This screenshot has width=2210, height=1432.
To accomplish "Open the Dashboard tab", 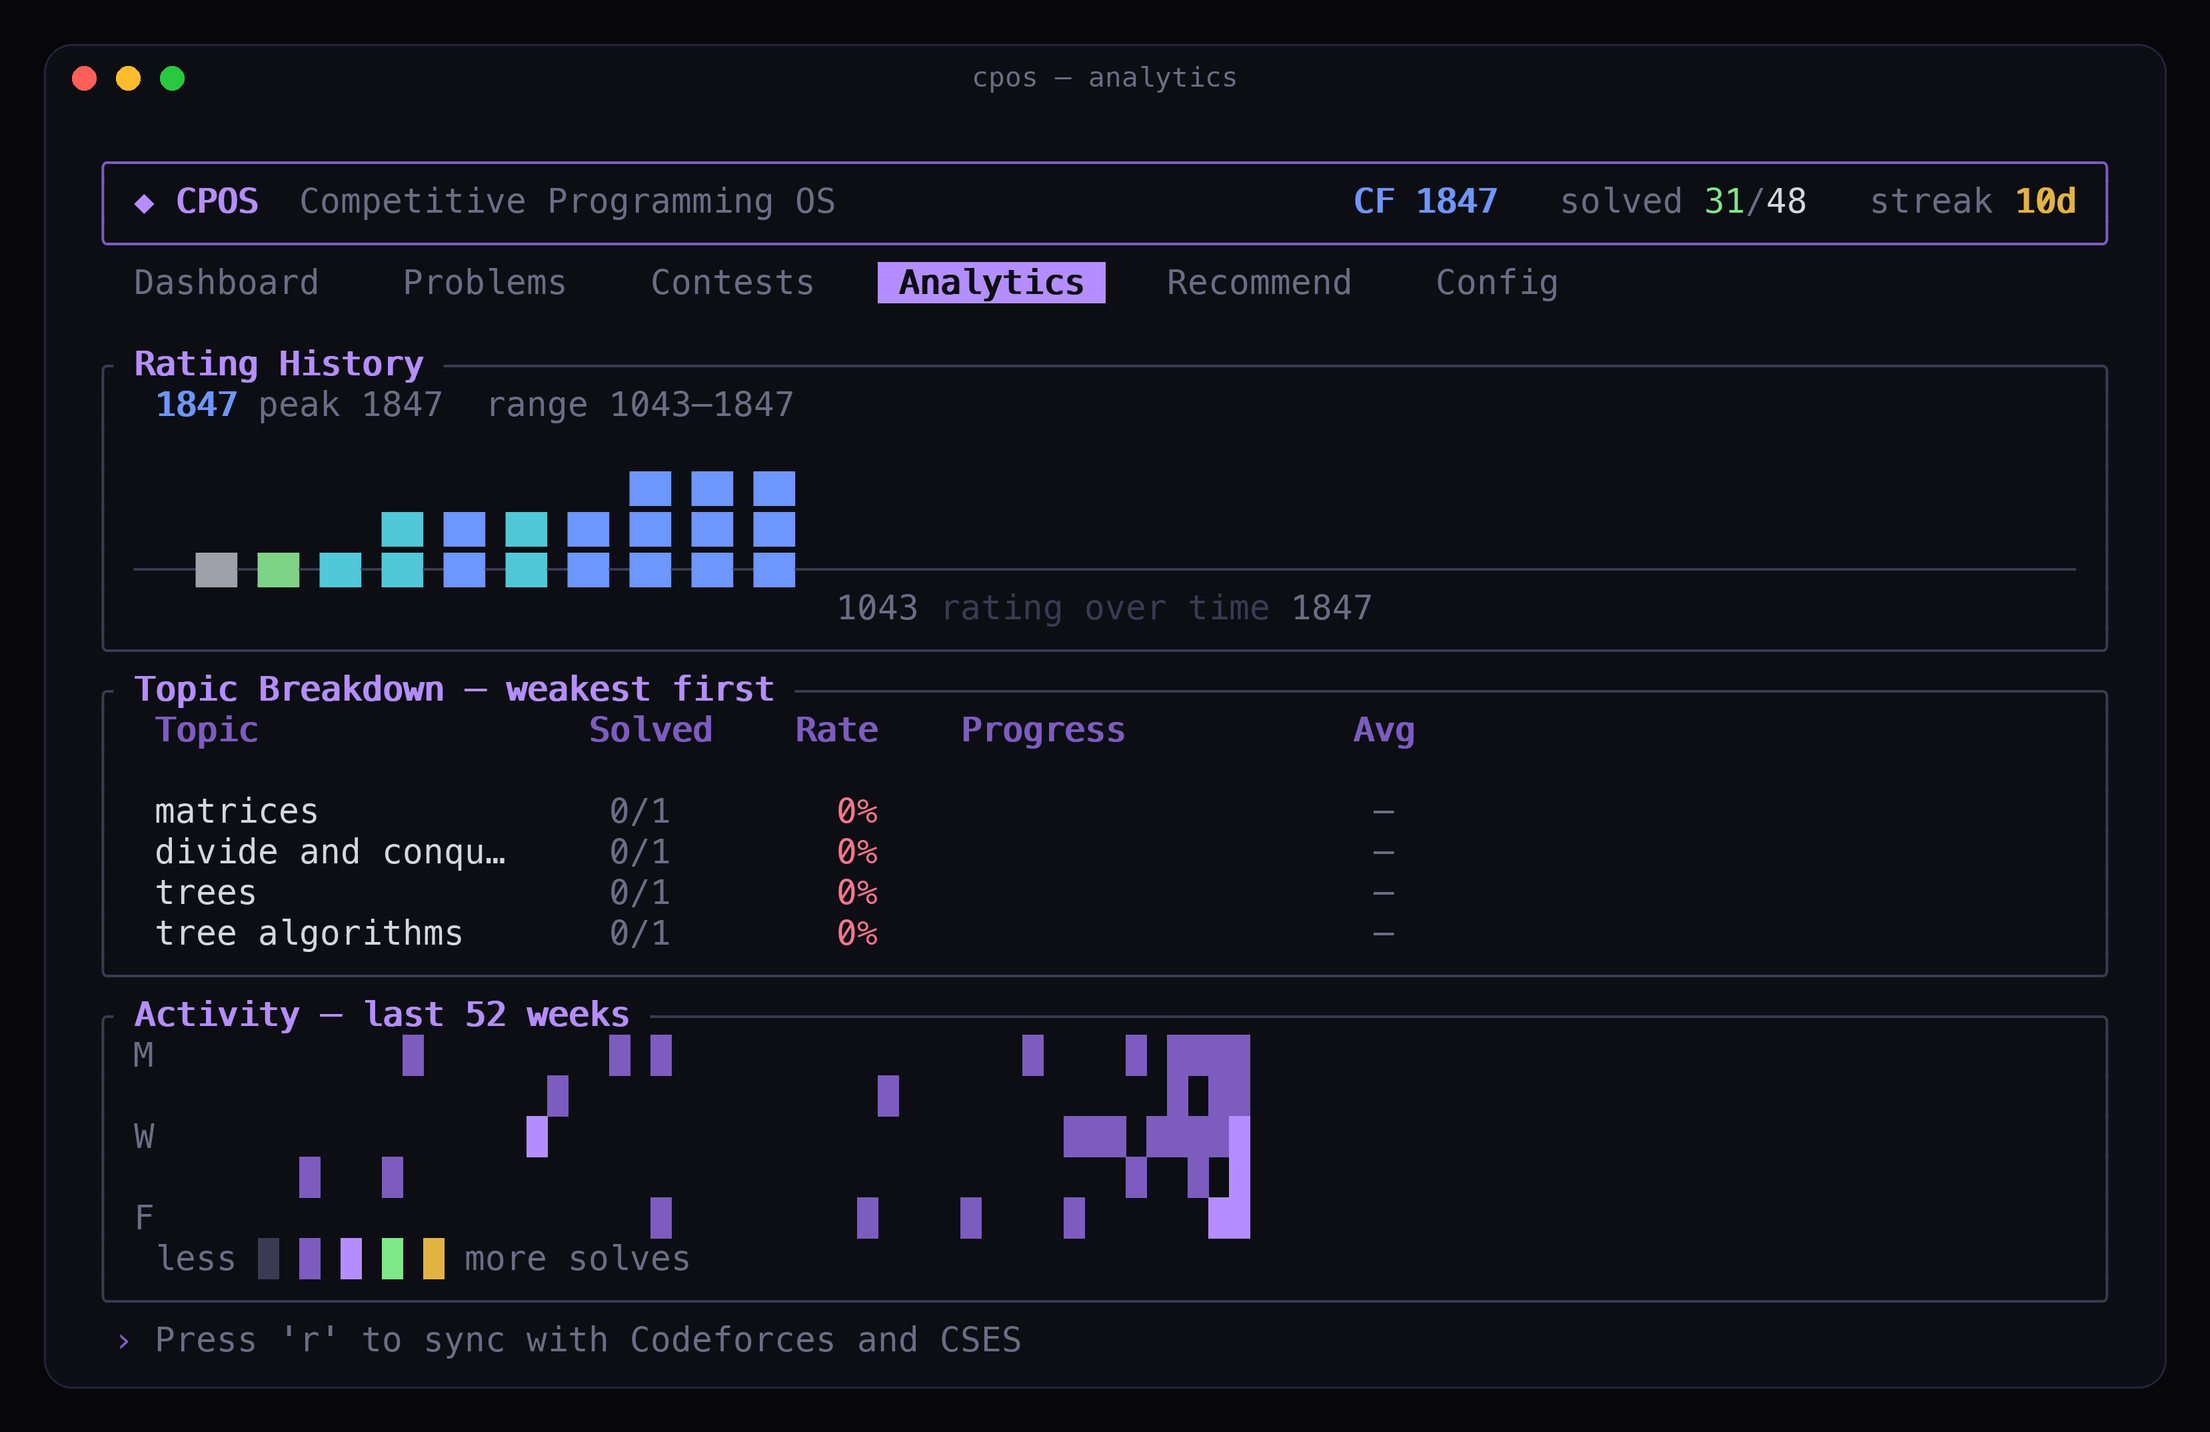I will pos(226,283).
